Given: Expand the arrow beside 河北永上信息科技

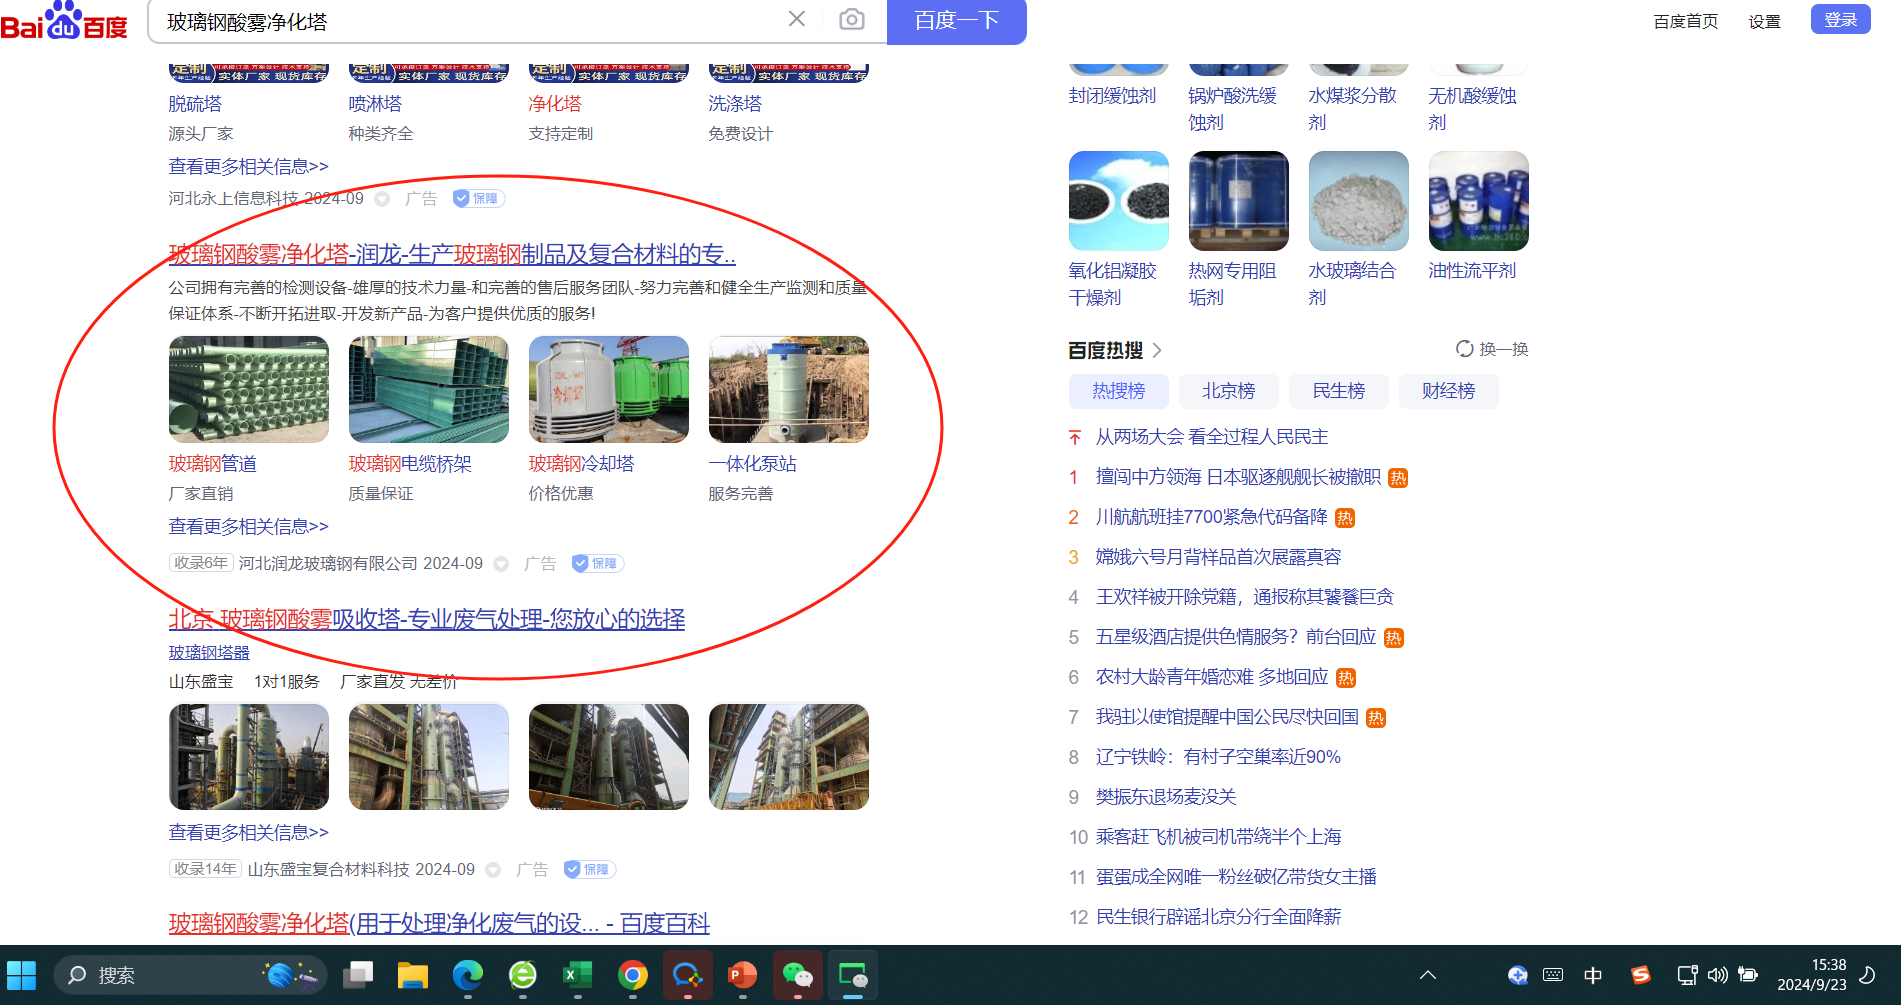Looking at the screenshot, I should coord(382,199).
